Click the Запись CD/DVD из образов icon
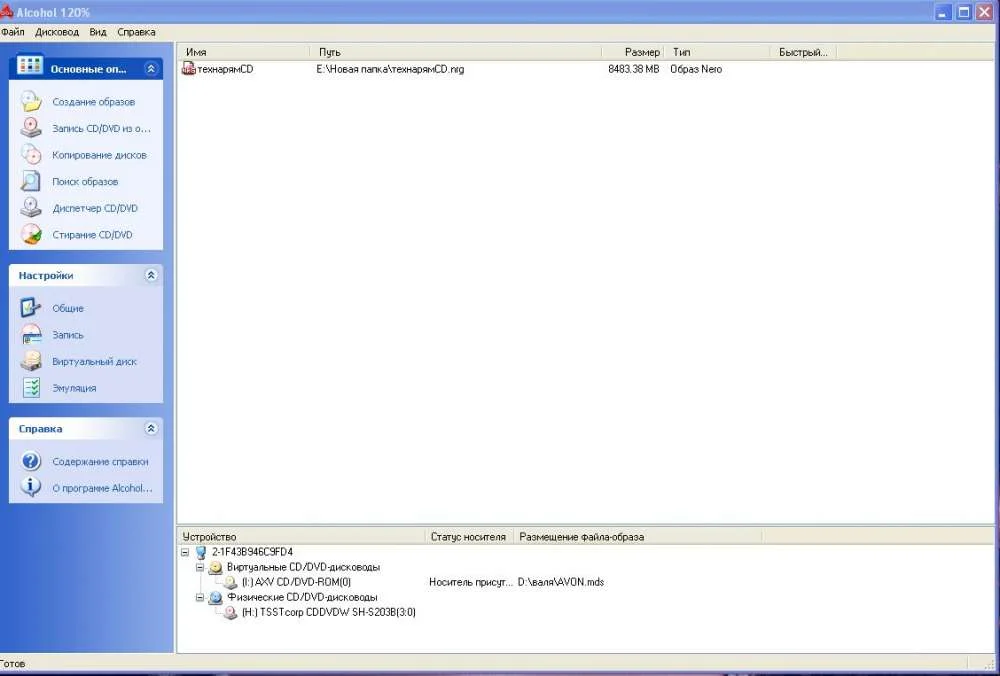Image resolution: width=1000 pixels, height=676 pixels. (31, 128)
